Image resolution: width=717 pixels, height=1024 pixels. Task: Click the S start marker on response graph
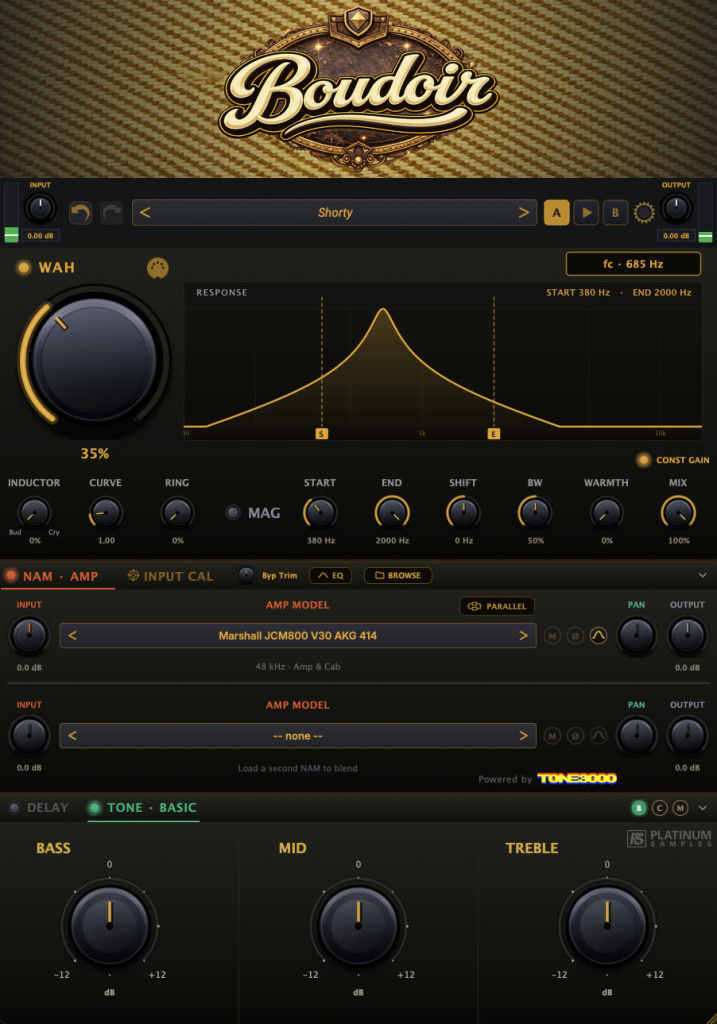[x=321, y=434]
